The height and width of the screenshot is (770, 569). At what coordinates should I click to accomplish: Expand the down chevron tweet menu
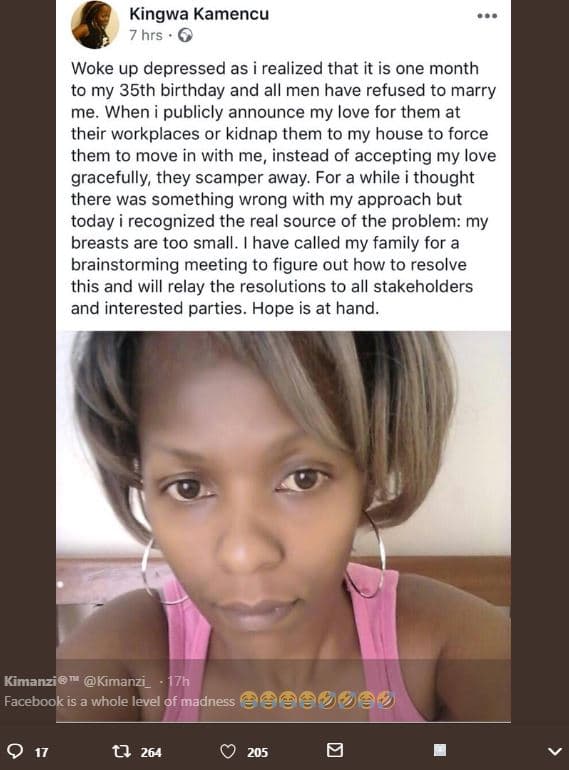click(x=555, y=751)
